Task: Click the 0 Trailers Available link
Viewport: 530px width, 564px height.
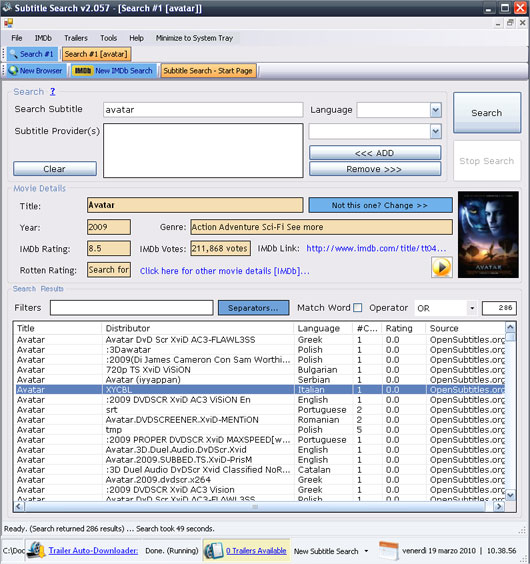Action: 256,550
